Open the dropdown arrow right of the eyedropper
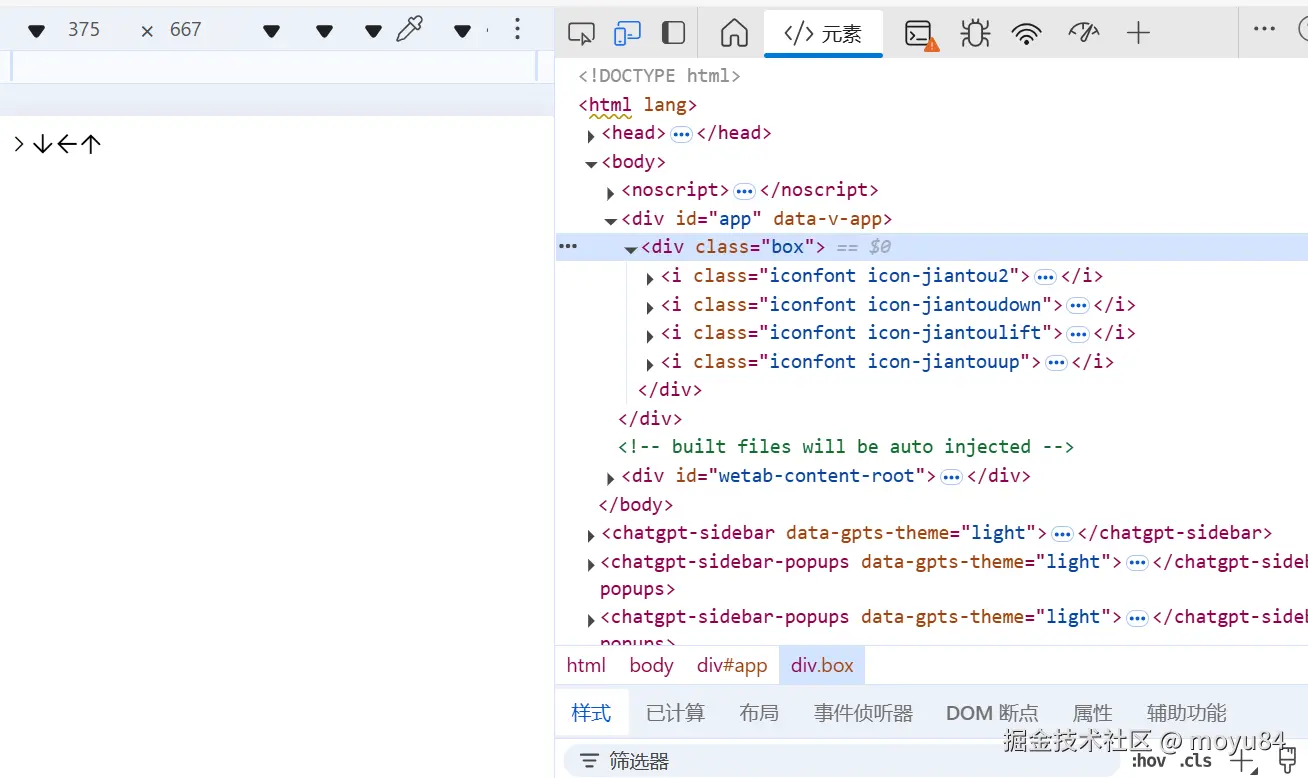This screenshot has width=1308, height=778. point(462,31)
